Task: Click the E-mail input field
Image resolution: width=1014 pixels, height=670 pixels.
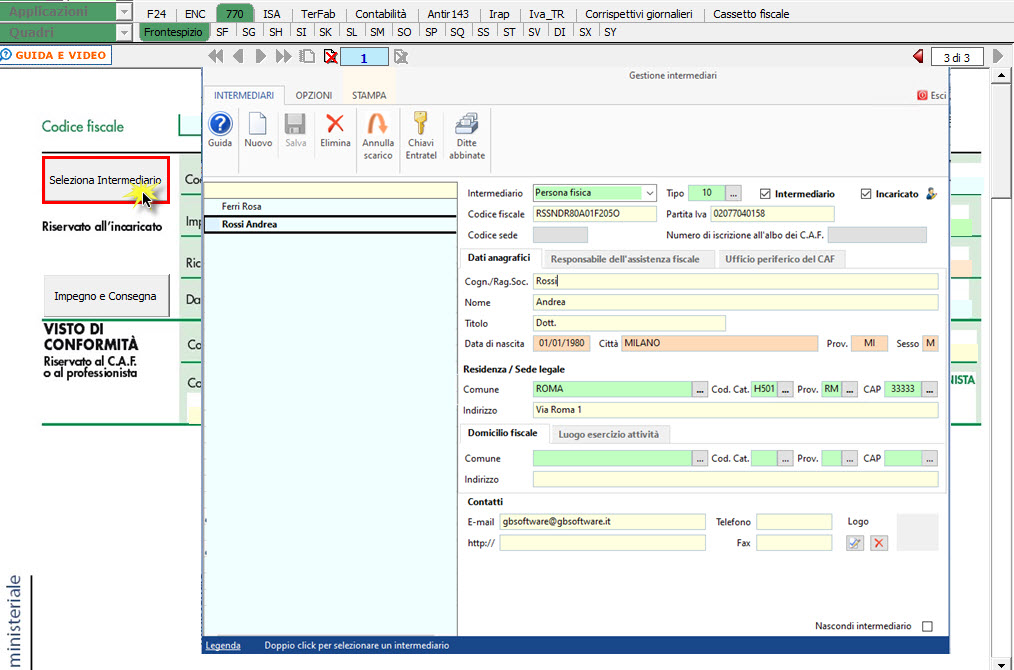Action: 602,521
